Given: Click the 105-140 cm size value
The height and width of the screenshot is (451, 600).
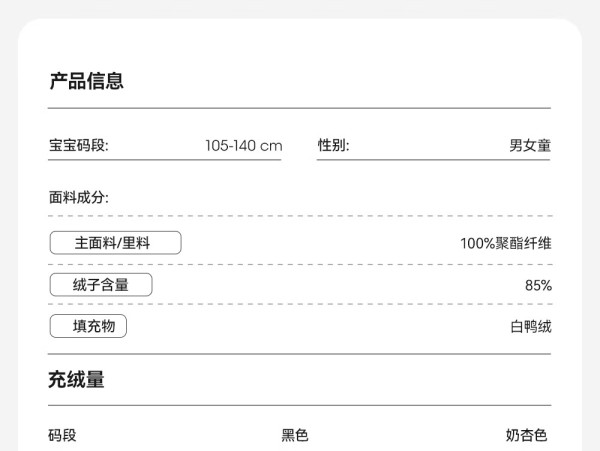Looking at the screenshot, I should coord(244,146).
